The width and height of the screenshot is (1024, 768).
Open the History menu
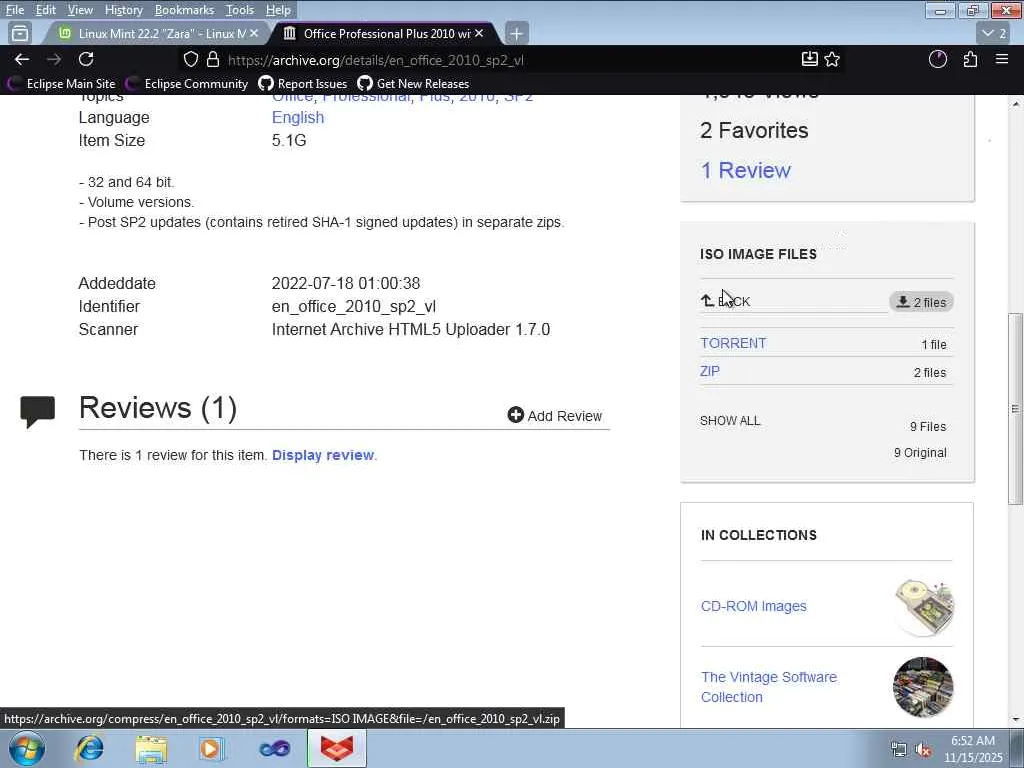click(123, 10)
